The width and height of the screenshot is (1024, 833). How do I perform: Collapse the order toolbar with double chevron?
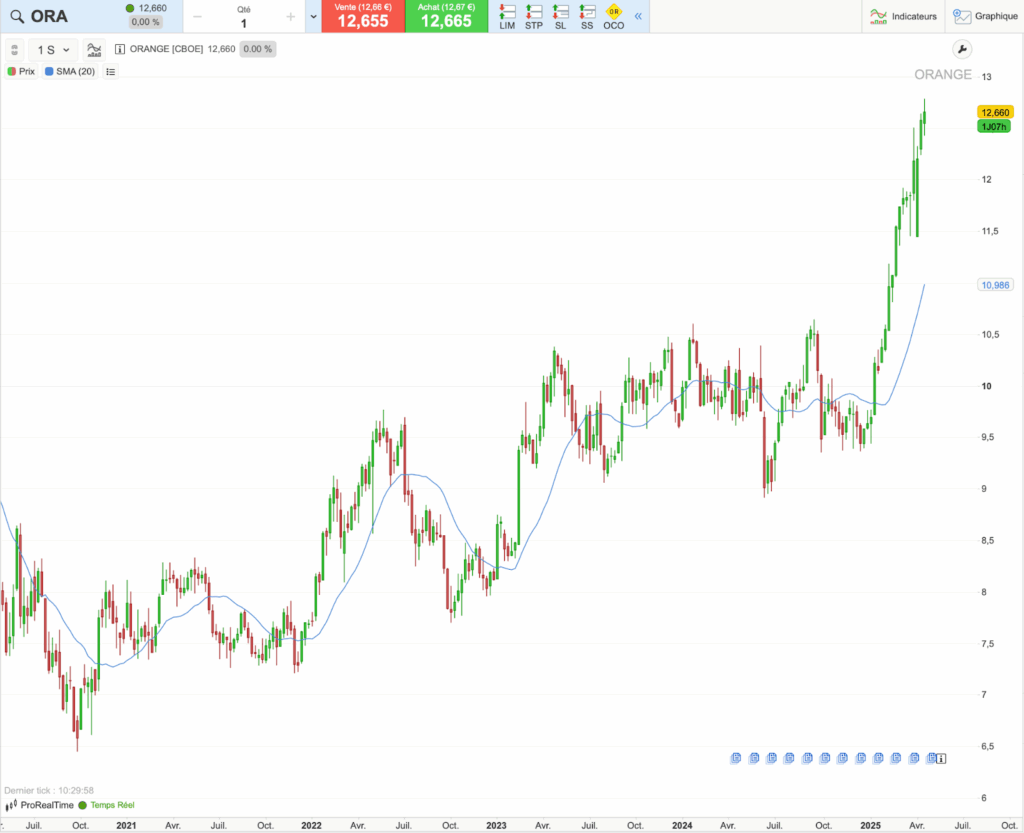tap(638, 16)
